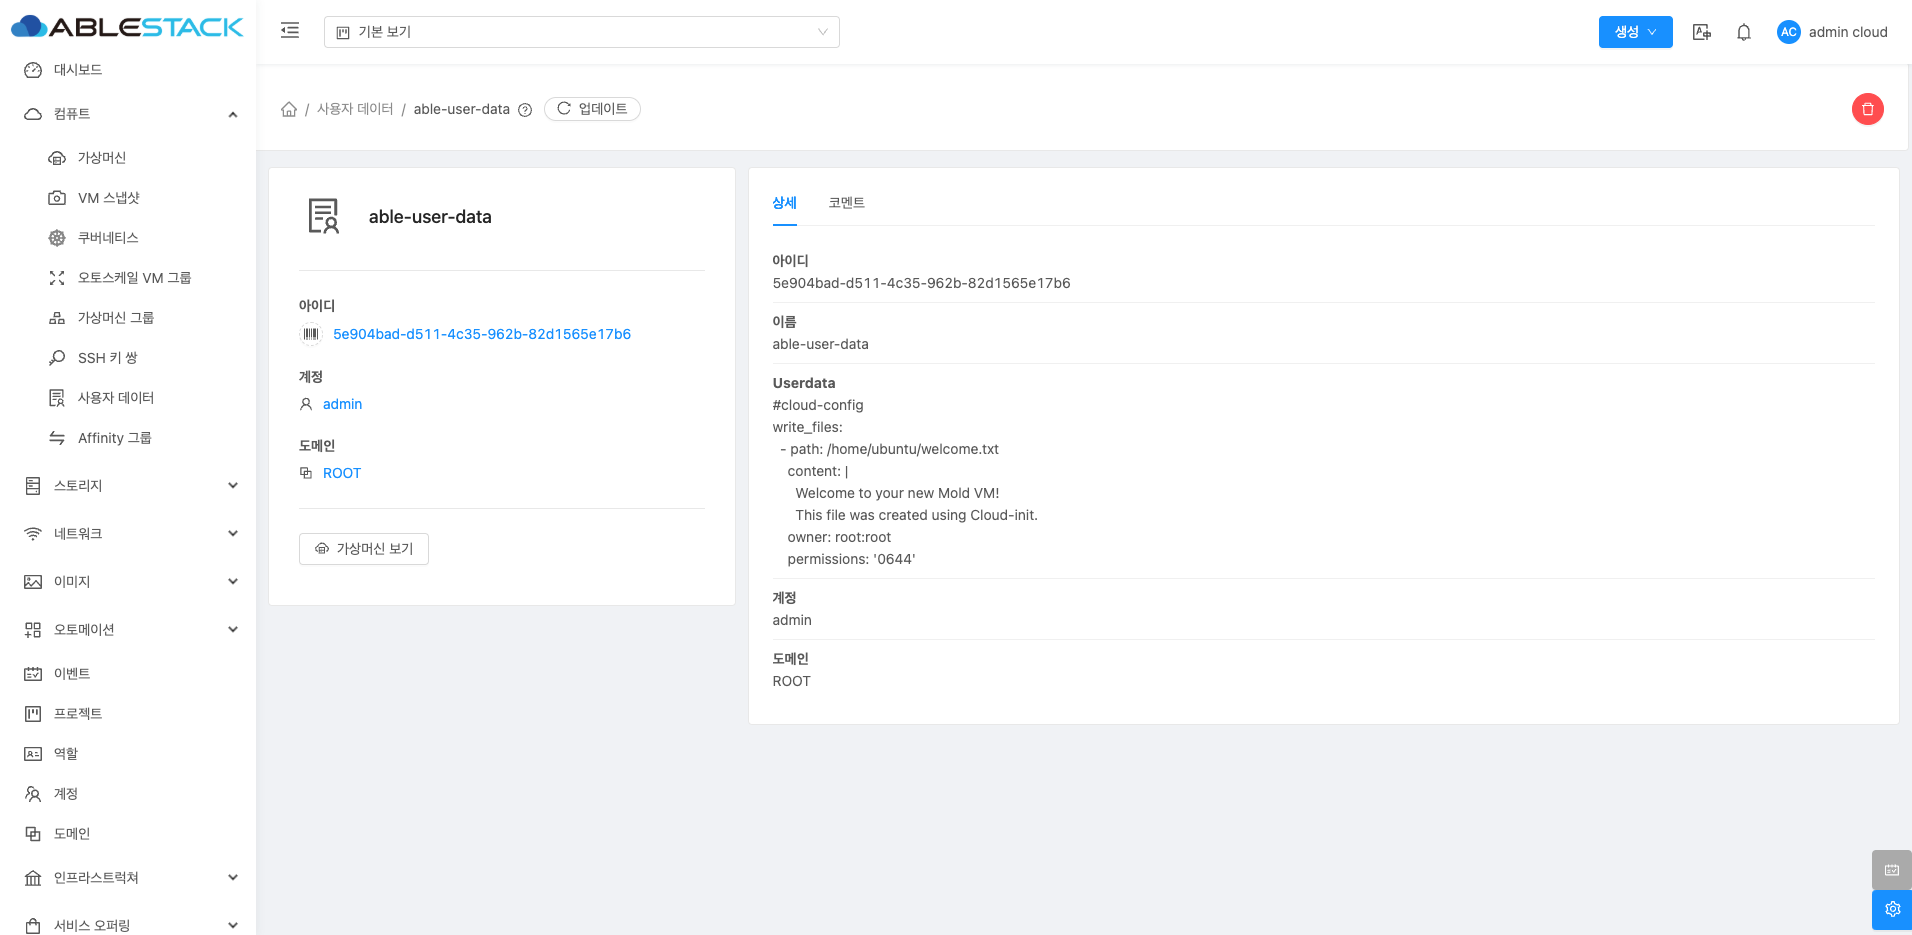Image resolution: width=1912 pixels, height=935 pixels.
Task: Switch to the 코멘트 tab
Action: tap(846, 203)
